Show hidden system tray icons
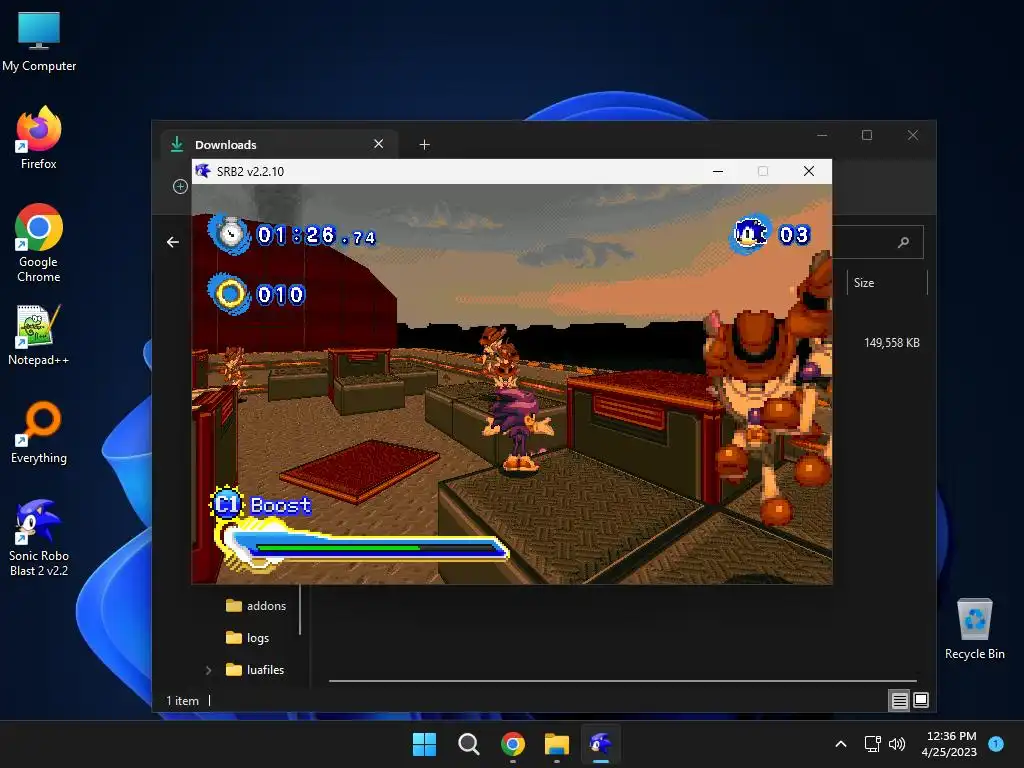The height and width of the screenshot is (768, 1024). [841, 744]
